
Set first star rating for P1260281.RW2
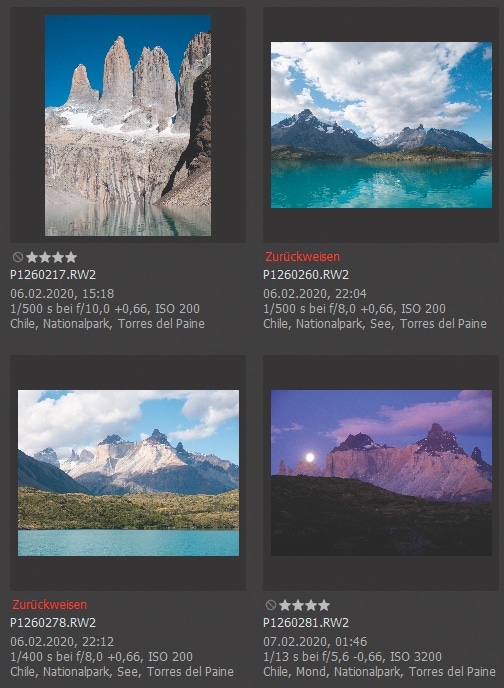tap(285, 606)
